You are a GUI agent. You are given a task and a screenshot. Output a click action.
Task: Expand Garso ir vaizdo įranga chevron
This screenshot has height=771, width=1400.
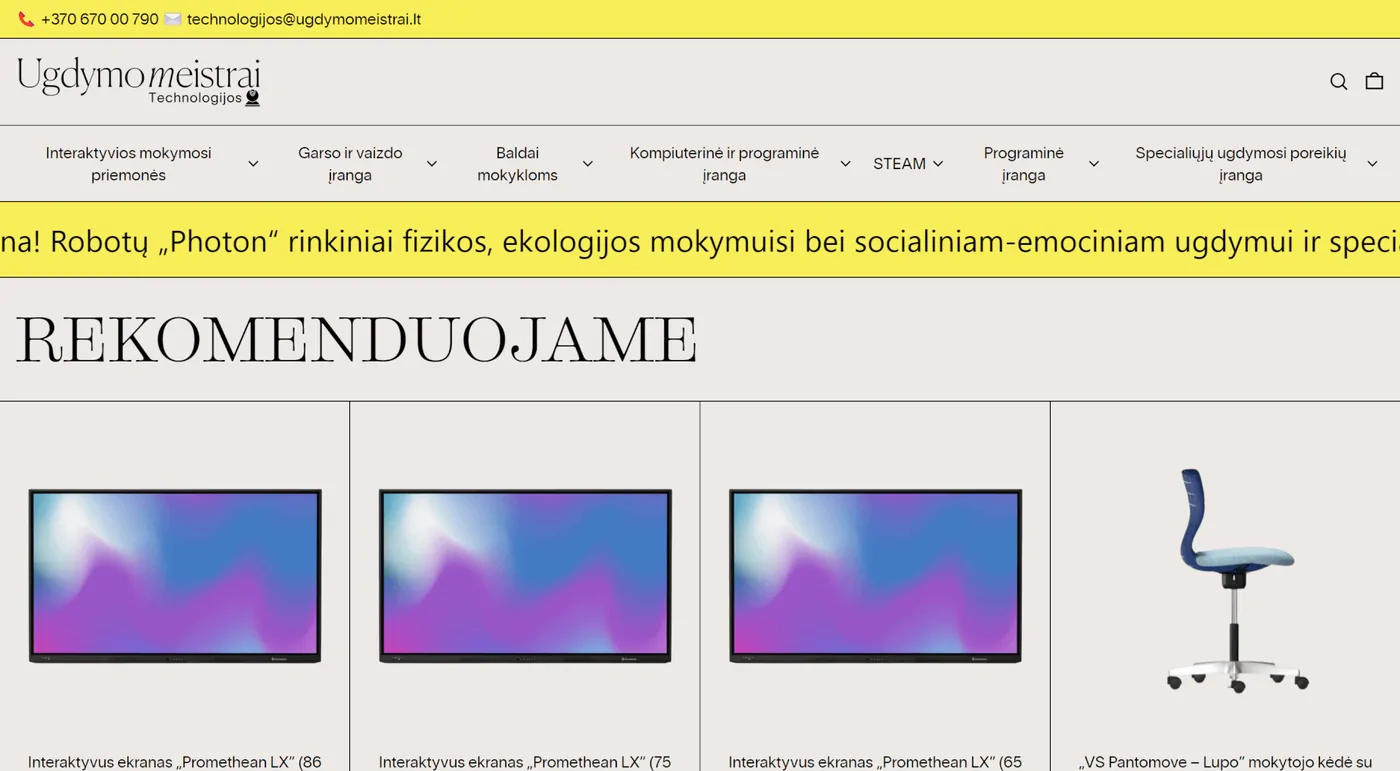point(431,164)
